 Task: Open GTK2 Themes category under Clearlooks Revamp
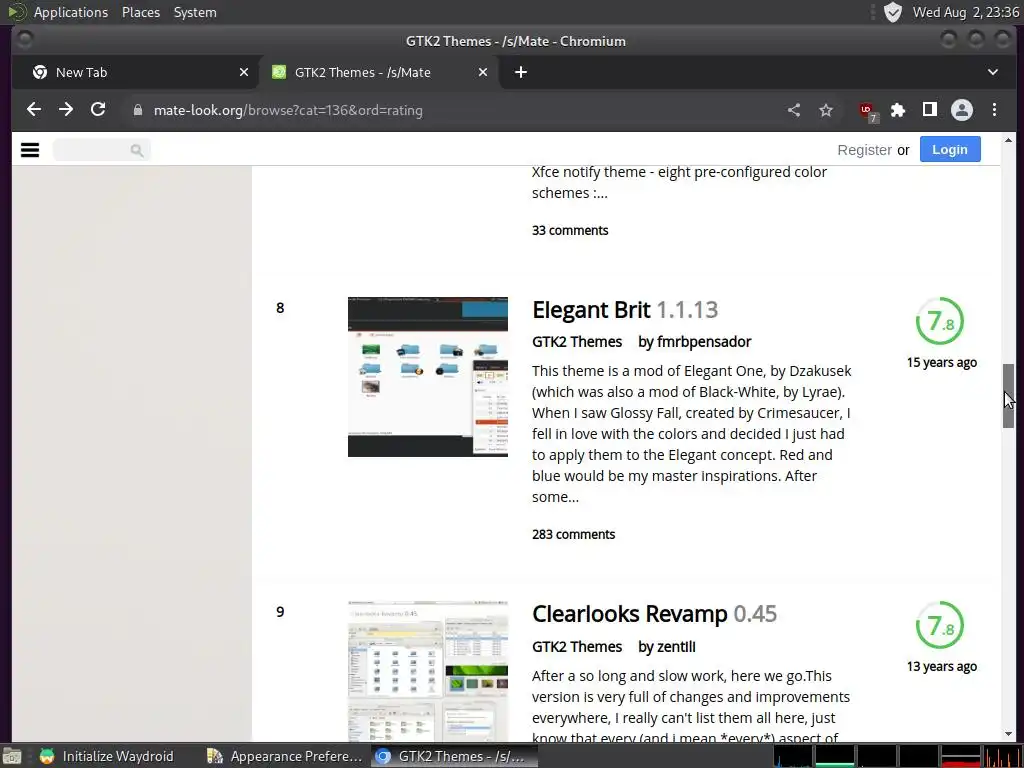pyautogui.click(x=577, y=647)
